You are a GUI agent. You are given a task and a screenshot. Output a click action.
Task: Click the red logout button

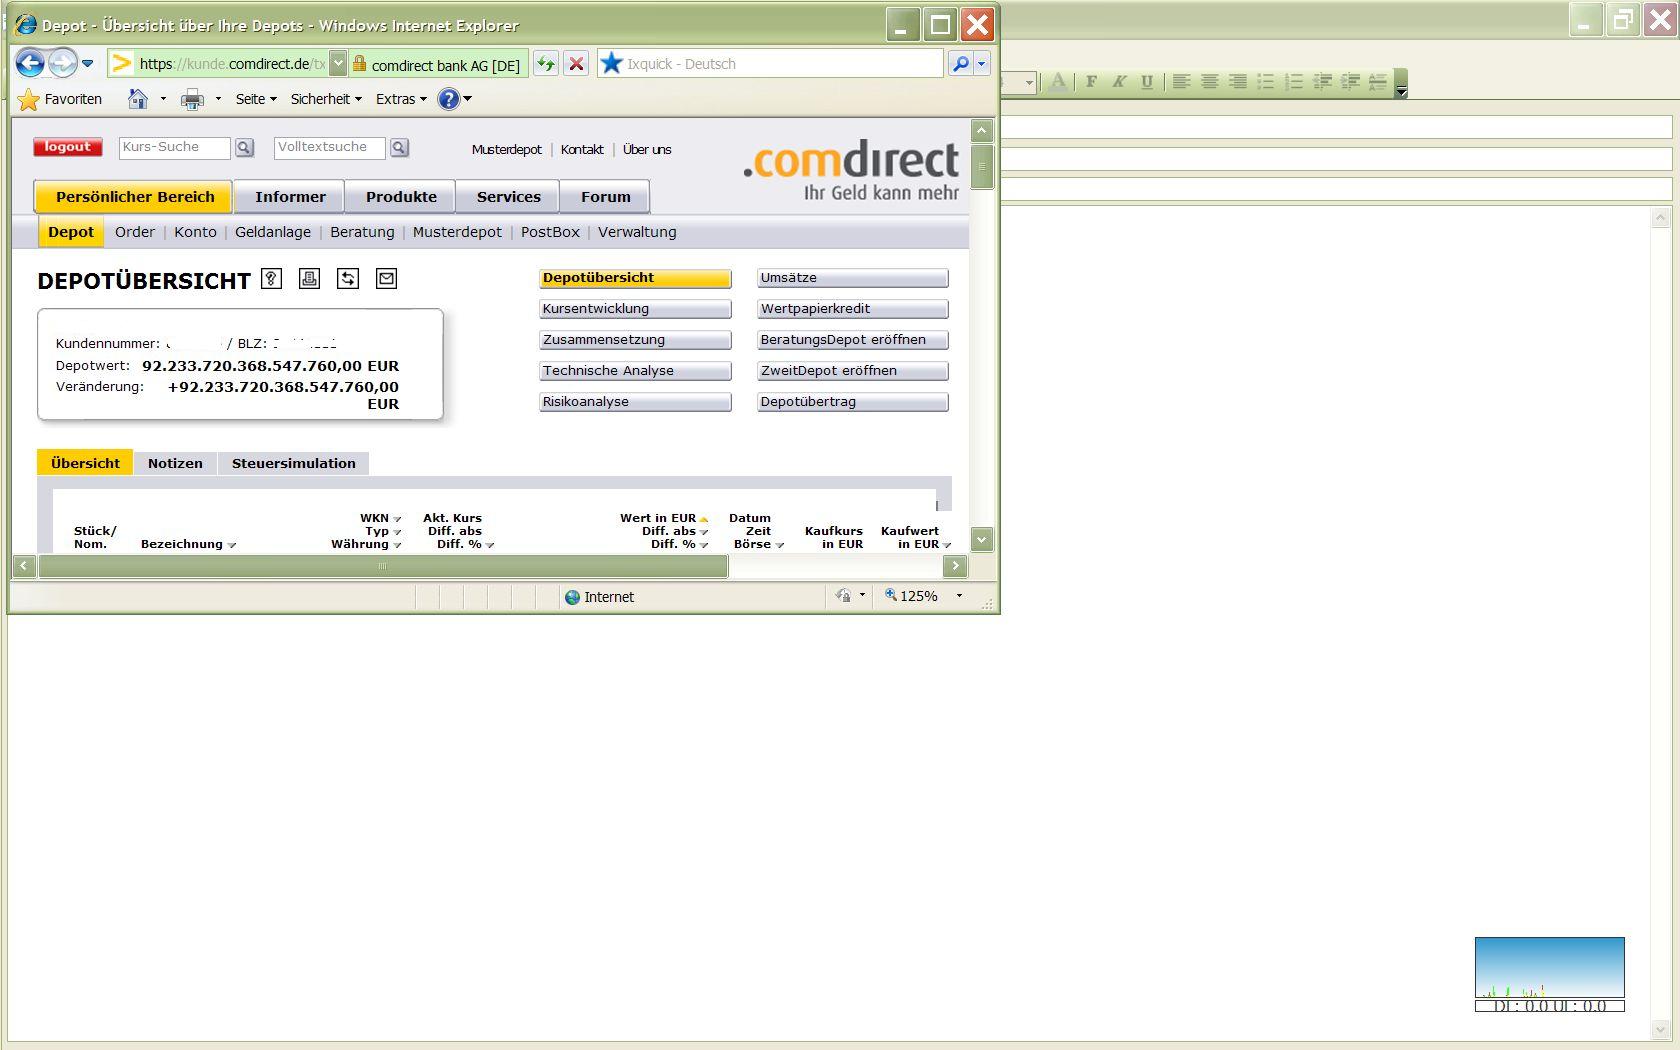pos(67,147)
